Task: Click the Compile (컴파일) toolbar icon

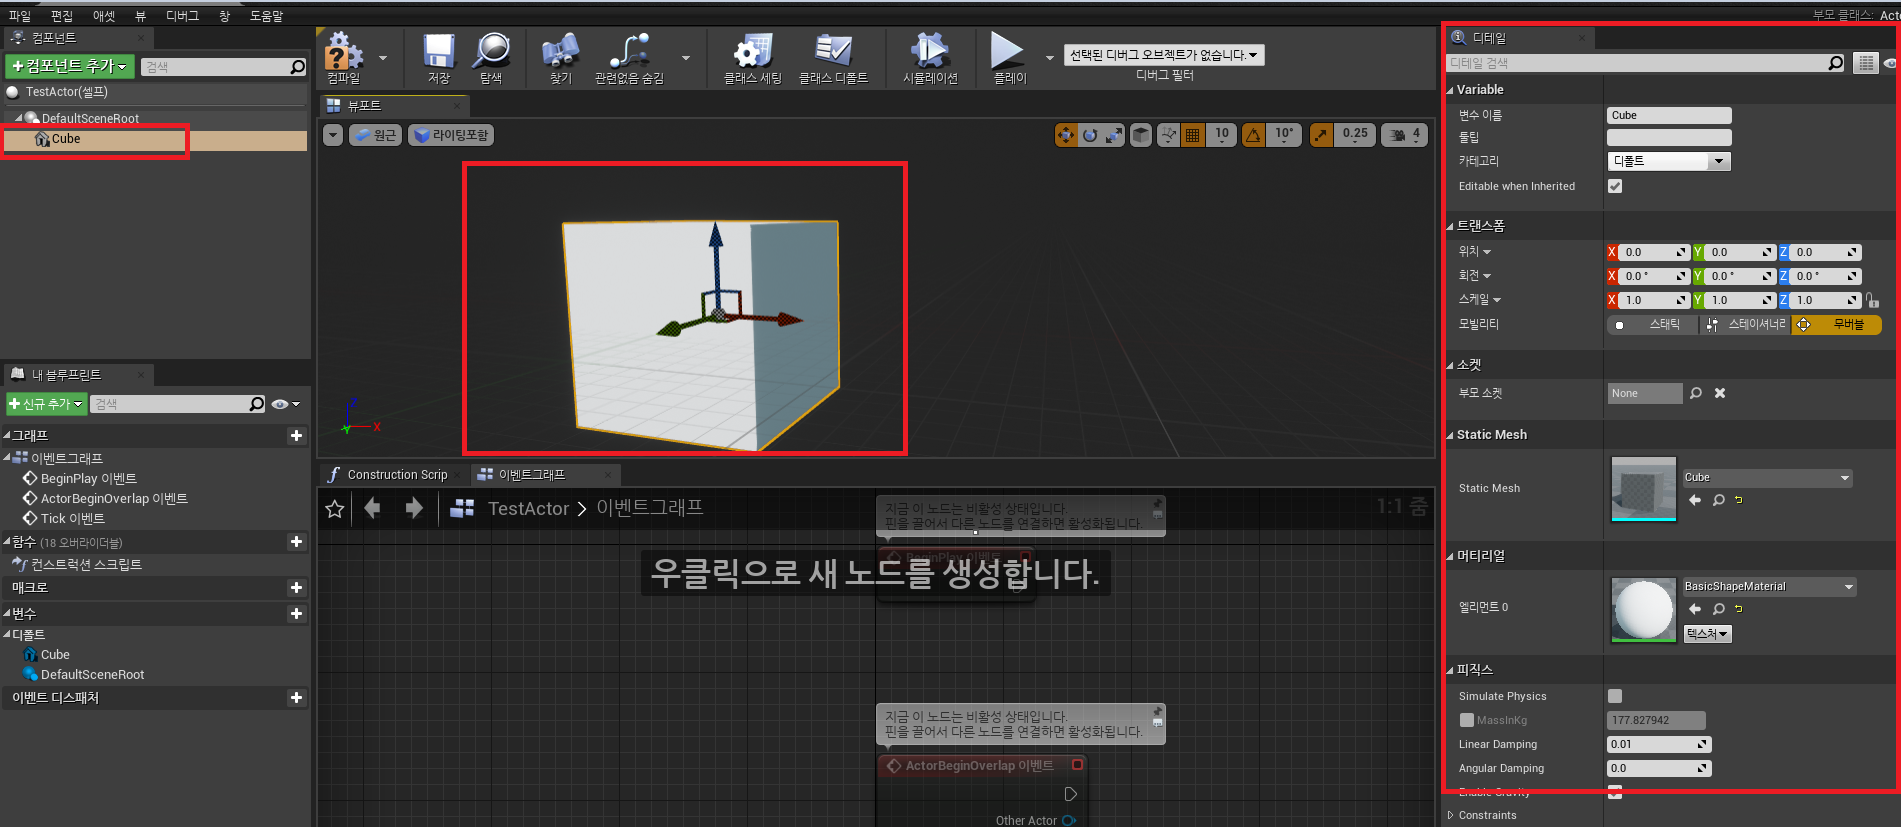Action: click(344, 50)
